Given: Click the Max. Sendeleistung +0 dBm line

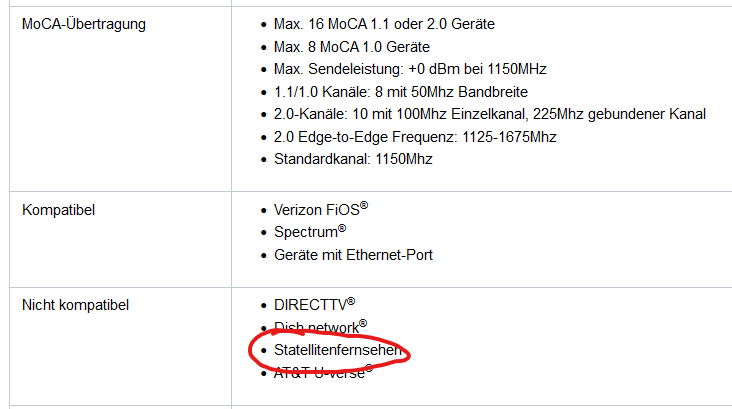Looking at the screenshot, I should [410, 69].
